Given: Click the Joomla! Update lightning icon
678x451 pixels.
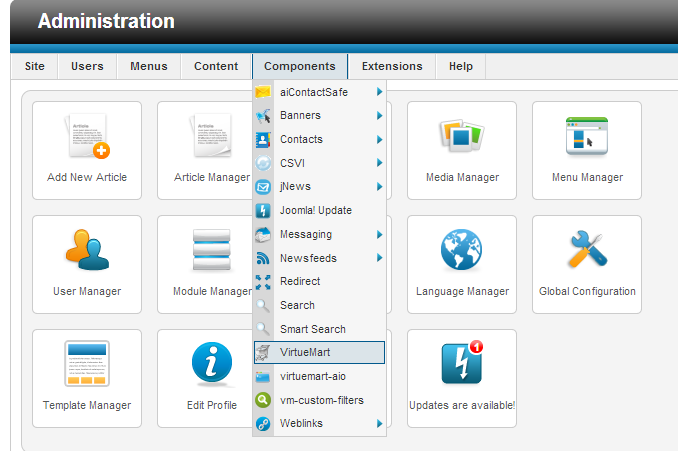Looking at the screenshot, I should (263, 211).
